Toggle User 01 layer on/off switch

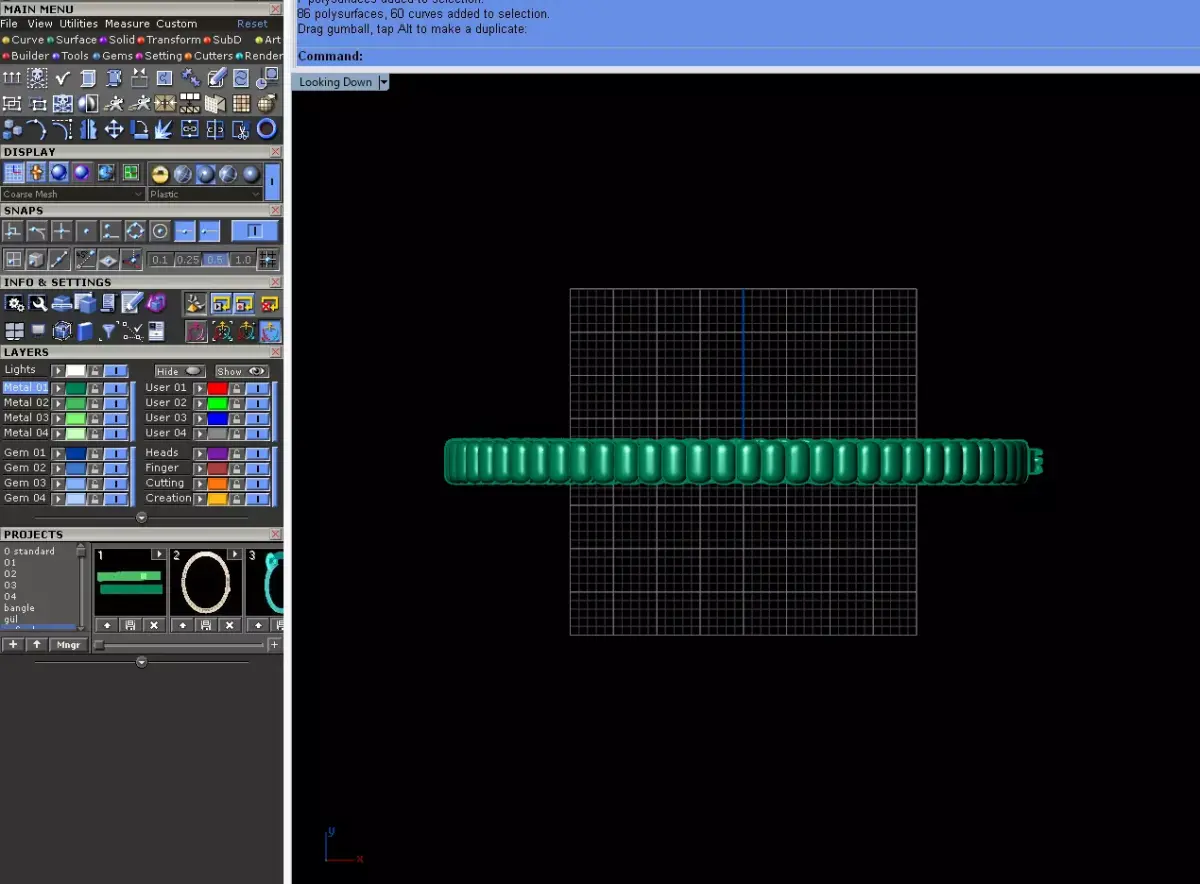pyautogui.click(x=258, y=388)
